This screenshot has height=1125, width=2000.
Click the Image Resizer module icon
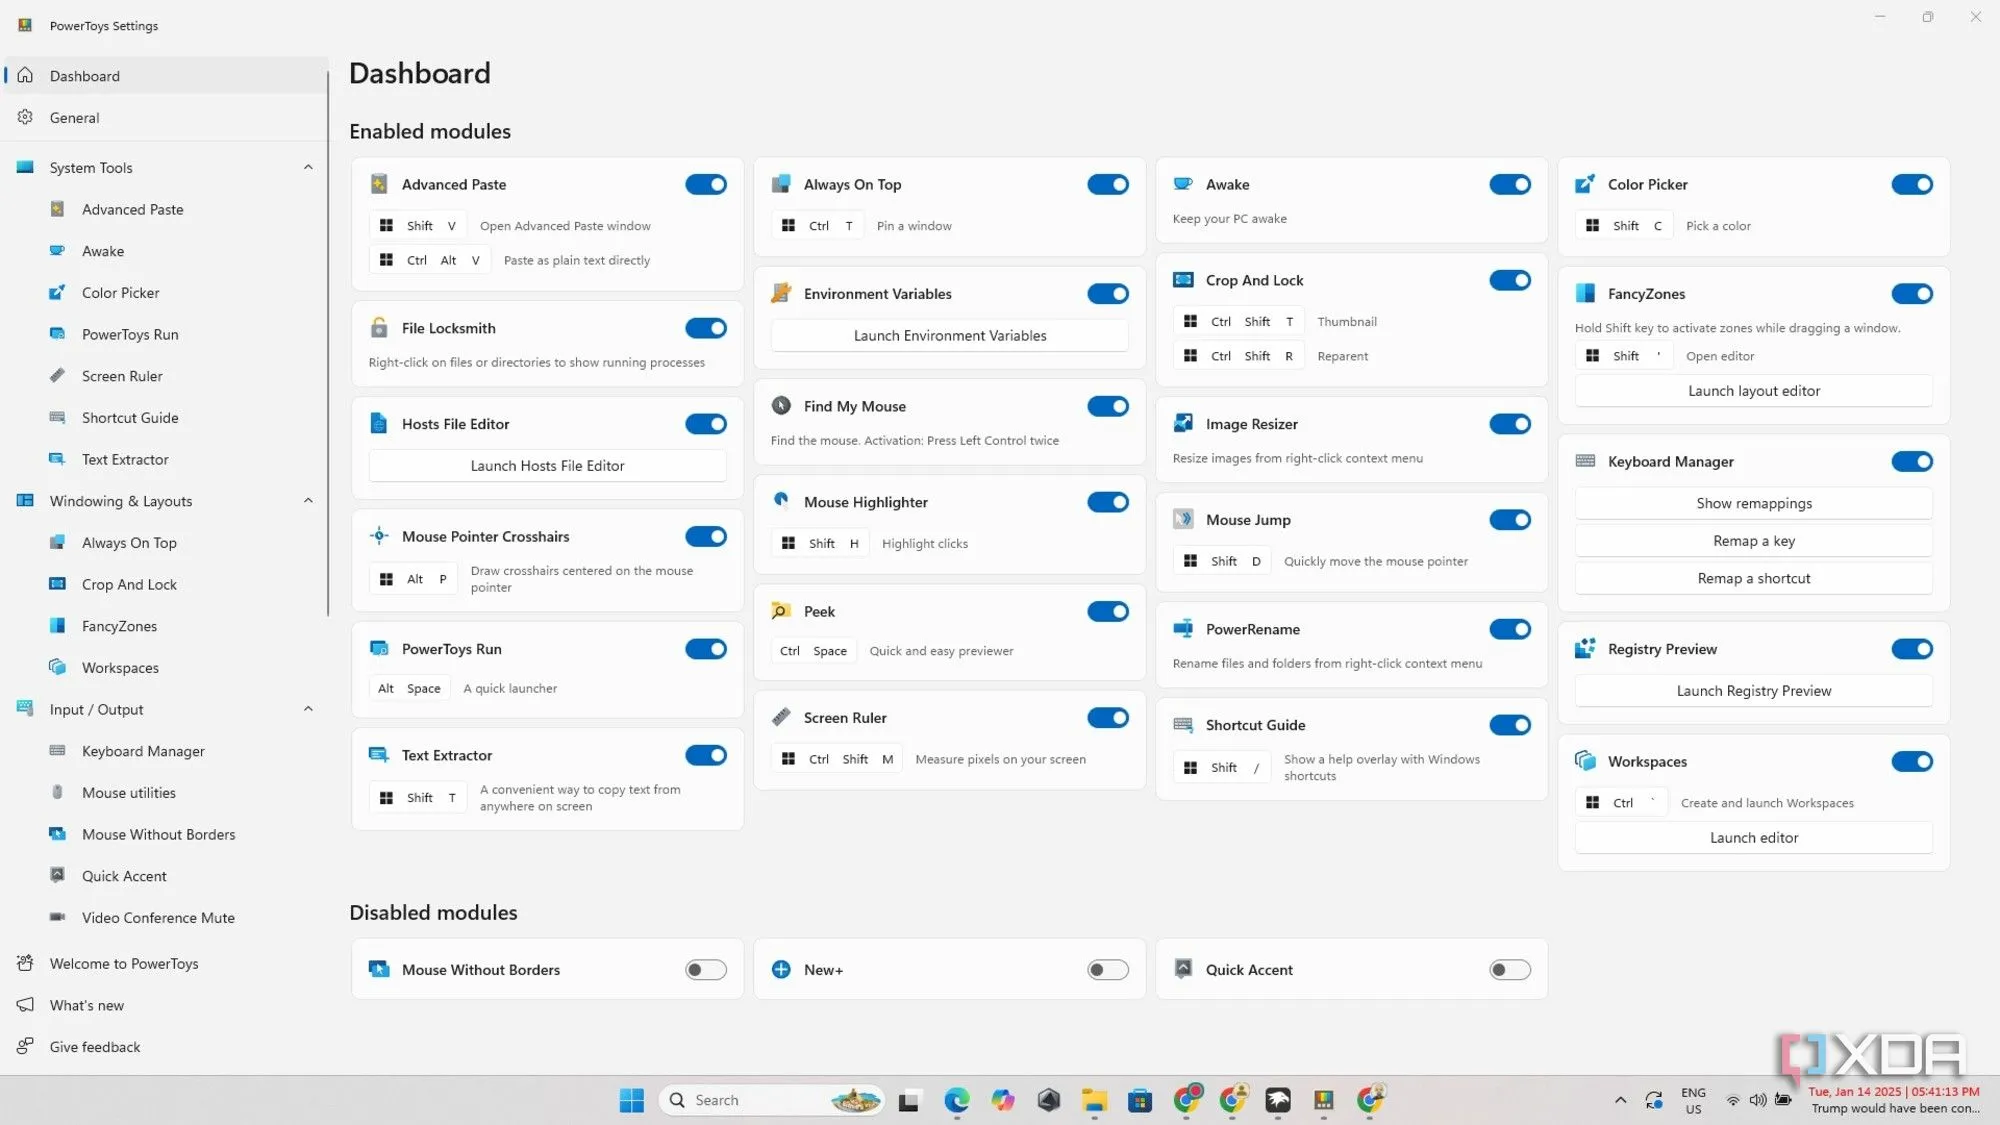1183,424
